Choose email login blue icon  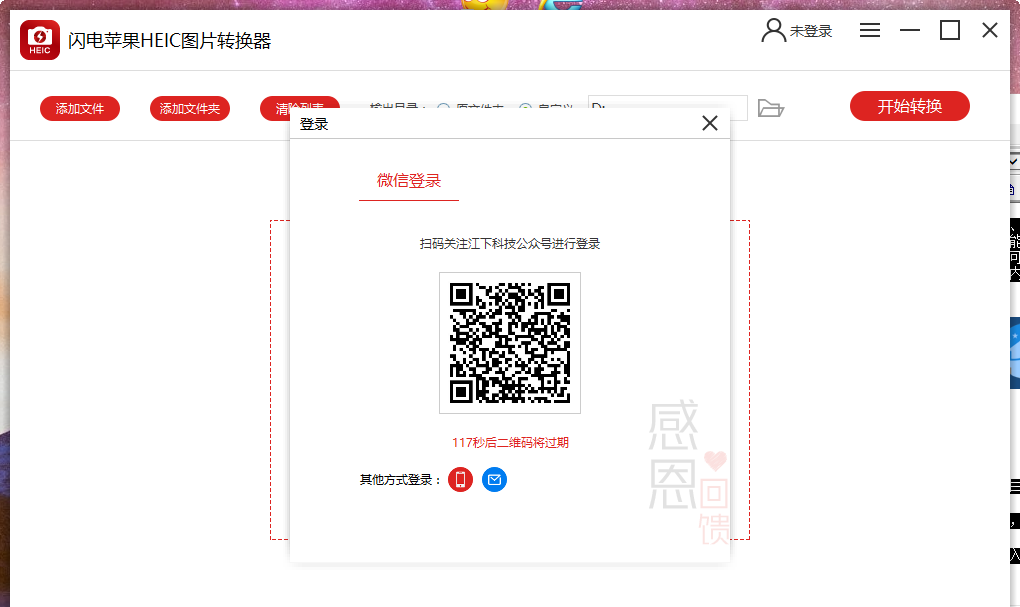pyautogui.click(x=494, y=480)
